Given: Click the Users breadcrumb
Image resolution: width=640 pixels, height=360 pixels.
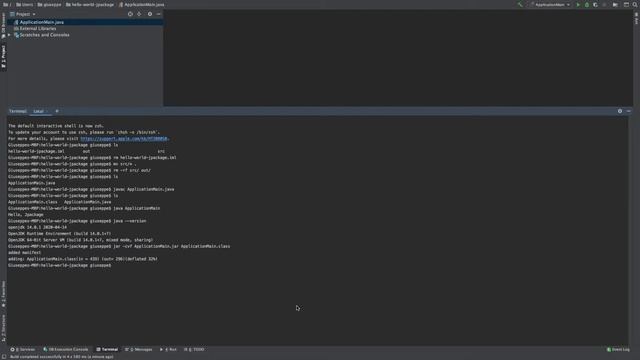Looking at the screenshot, I should tap(25, 4).
